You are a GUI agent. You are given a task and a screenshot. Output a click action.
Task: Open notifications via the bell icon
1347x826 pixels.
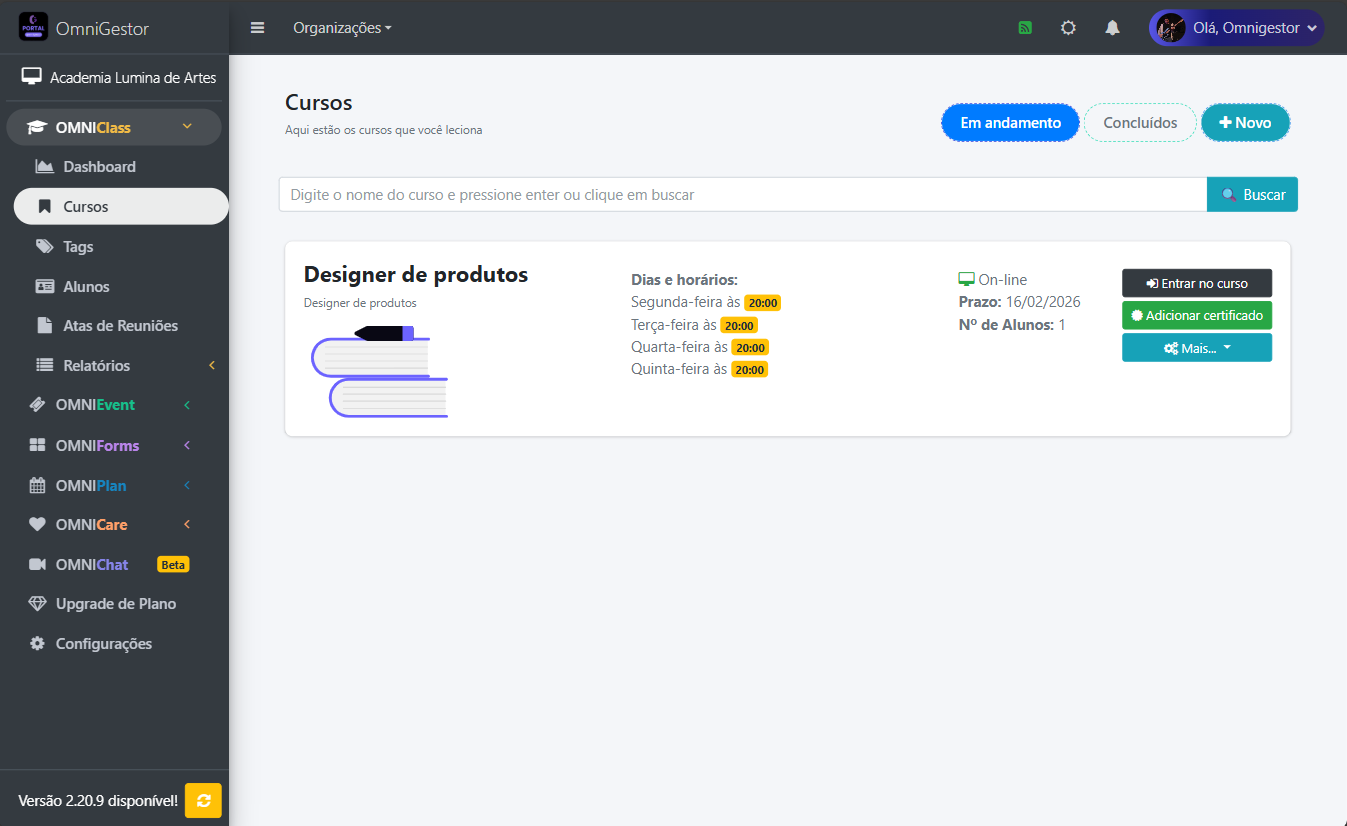(1112, 27)
